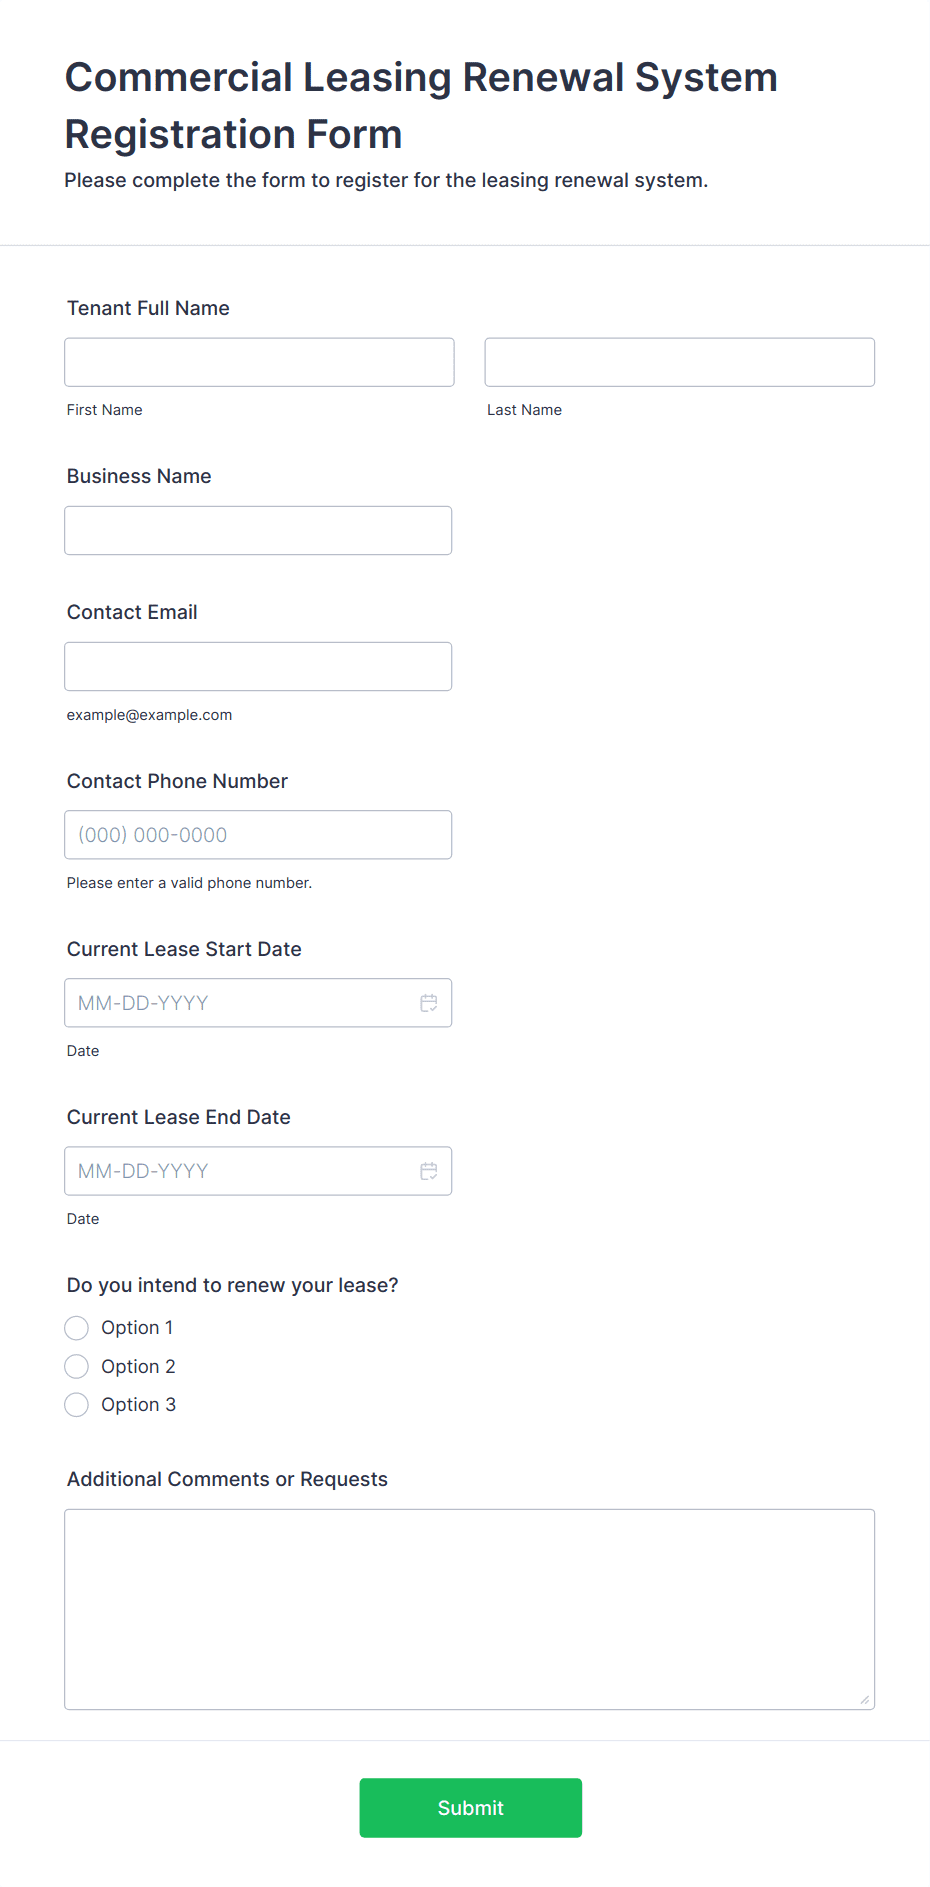This screenshot has height=1887, width=930.
Task: Click the Current Lease End Date field
Action: [x=240, y=1171]
